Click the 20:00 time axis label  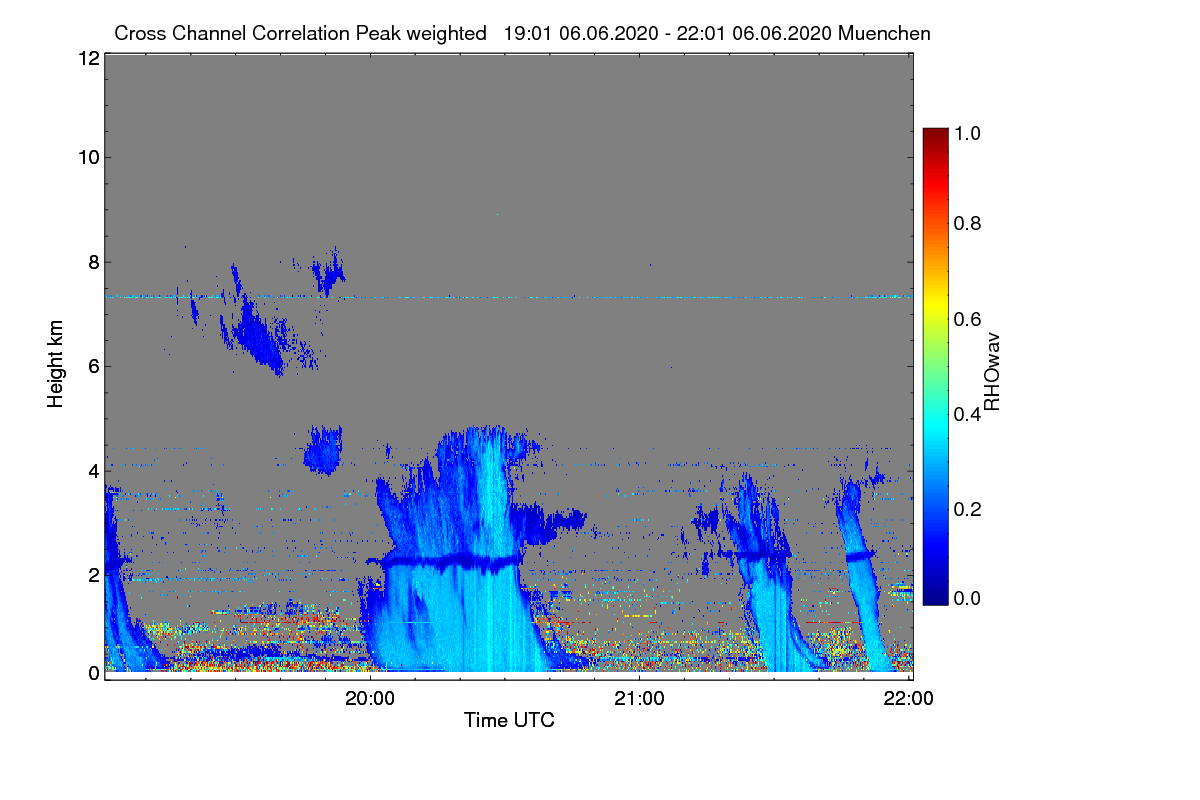coord(370,698)
